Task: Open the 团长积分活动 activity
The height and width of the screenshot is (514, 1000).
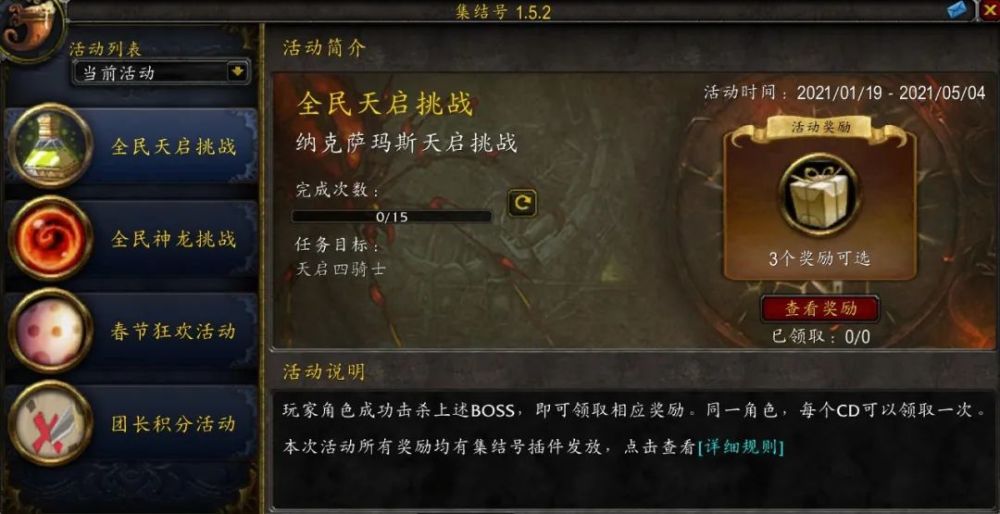Action: tap(132, 423)
